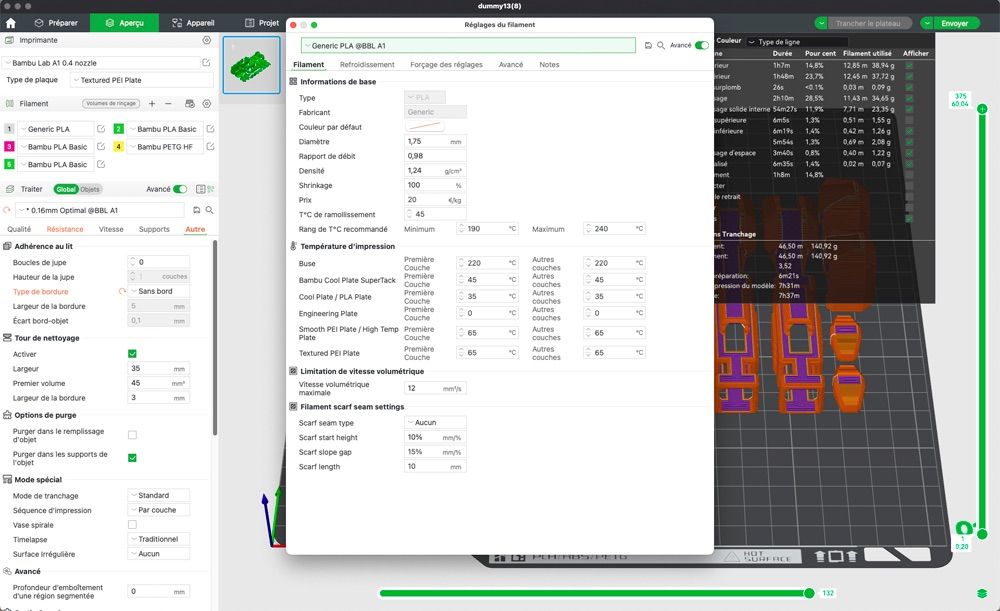Open the Generic PLA @BBL A1 preset dropdown
Viewport: 1000px width, 611px height.
[468, 46]
